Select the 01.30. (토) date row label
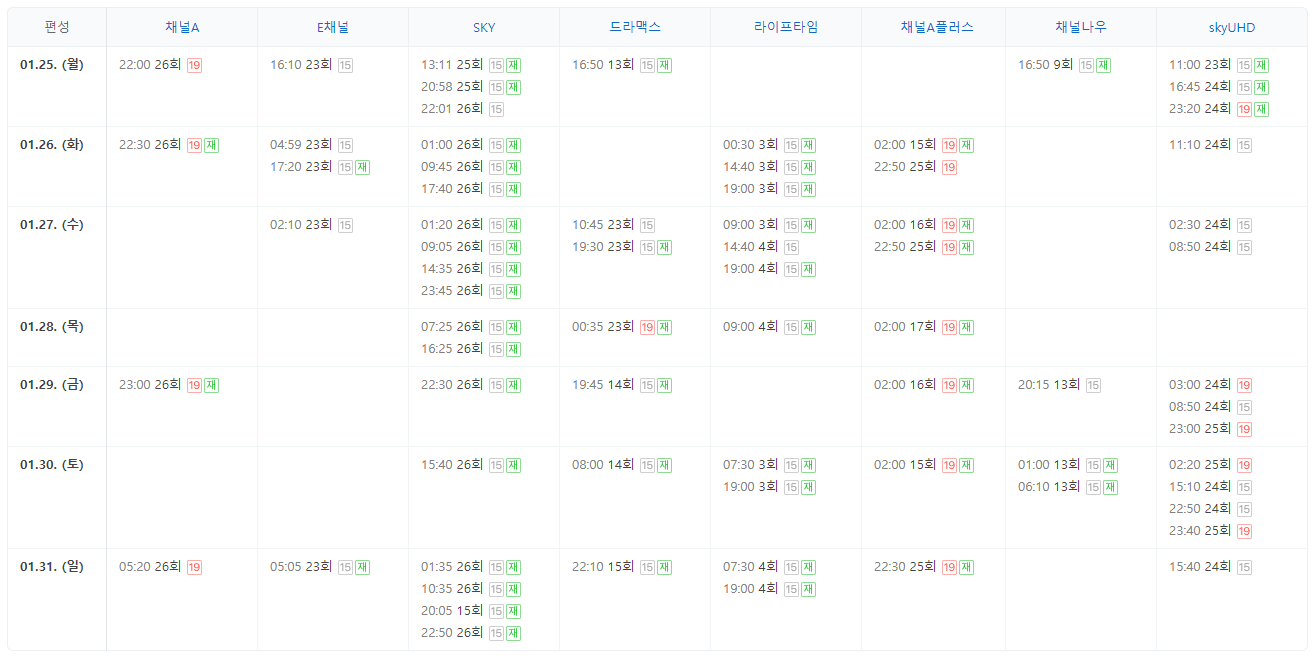The width and height of the screenshot is (1315, 660). click(x=52, y=465)
